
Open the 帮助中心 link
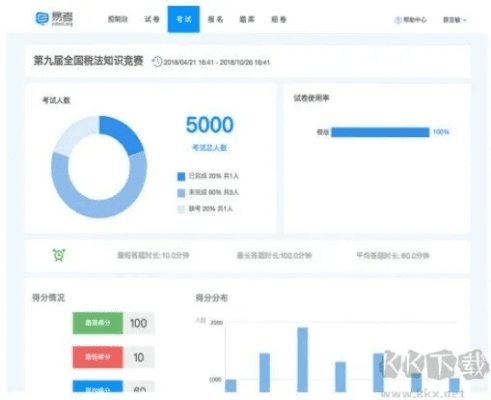coord(415,20)
